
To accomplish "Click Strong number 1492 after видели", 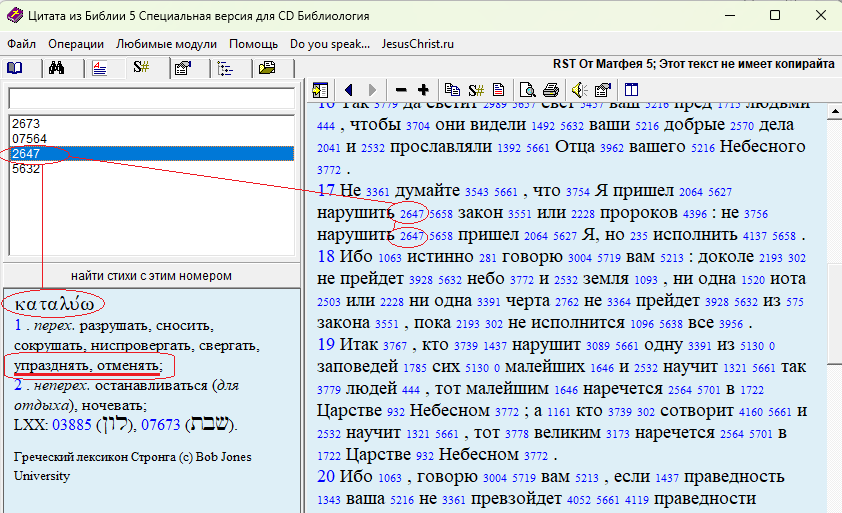I will 543,126.
